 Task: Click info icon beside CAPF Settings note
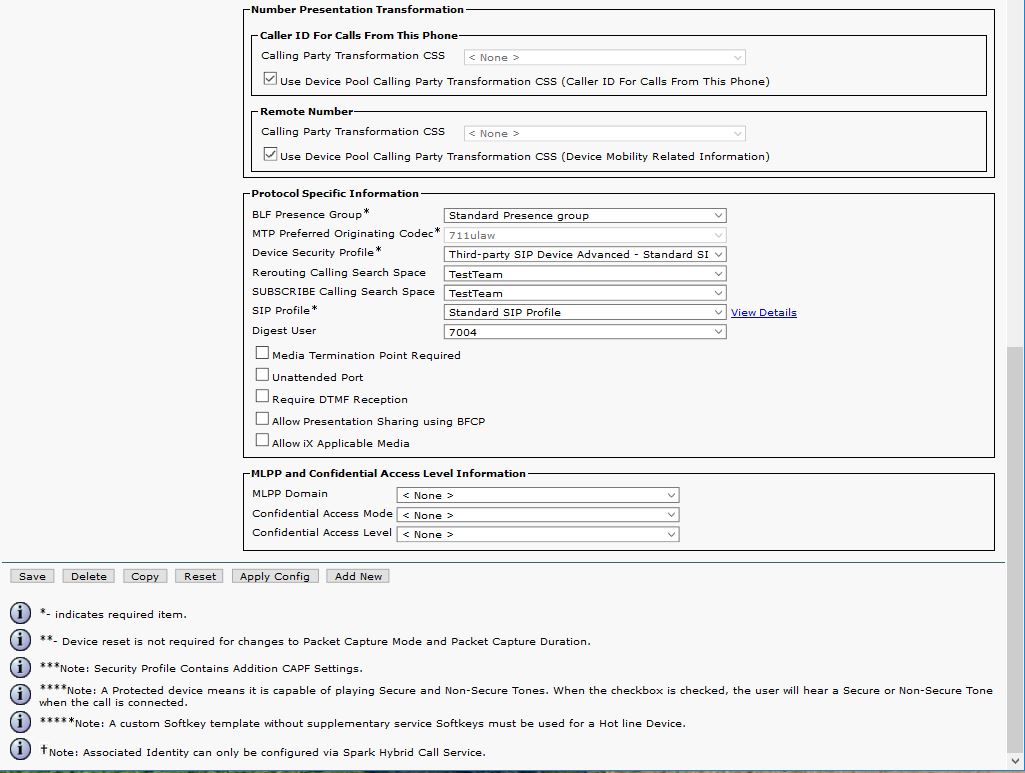[x=20, y=667]
